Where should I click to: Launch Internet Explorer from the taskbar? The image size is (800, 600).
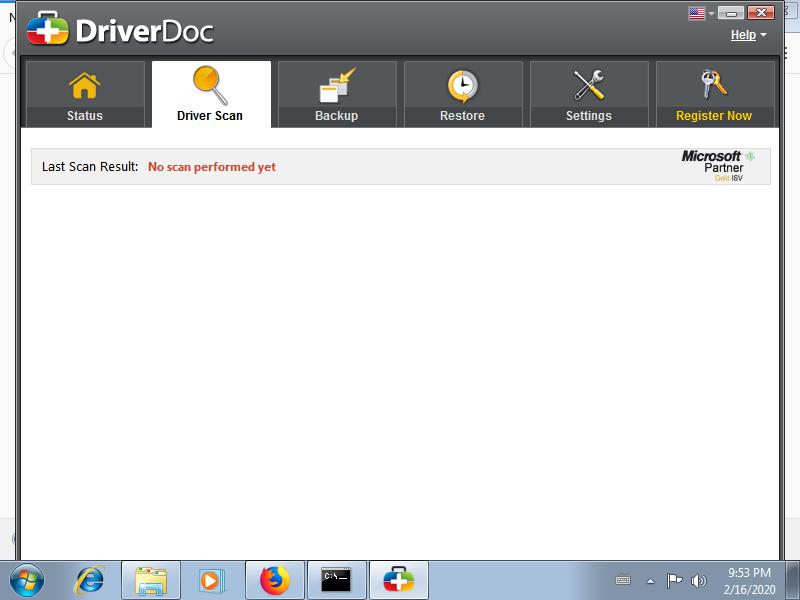(x=89, y=580)
